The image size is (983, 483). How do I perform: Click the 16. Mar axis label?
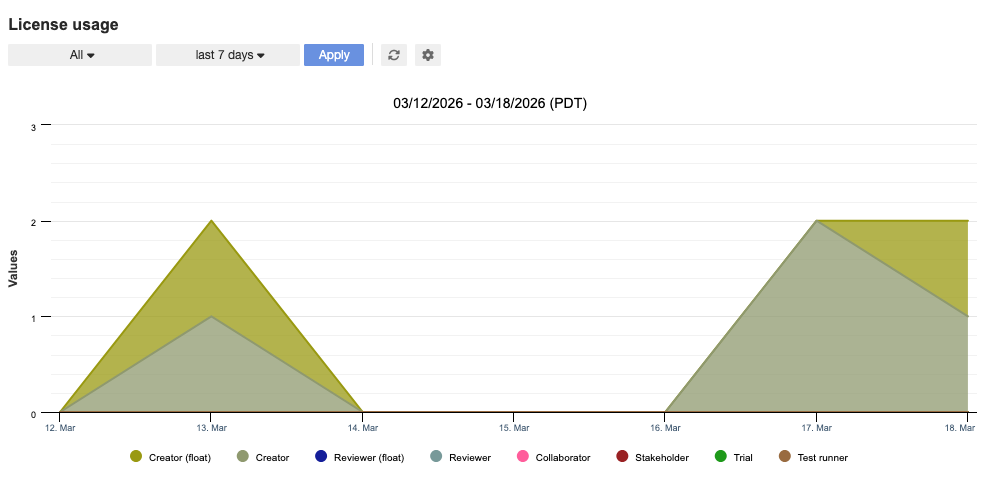pos(665,428)
